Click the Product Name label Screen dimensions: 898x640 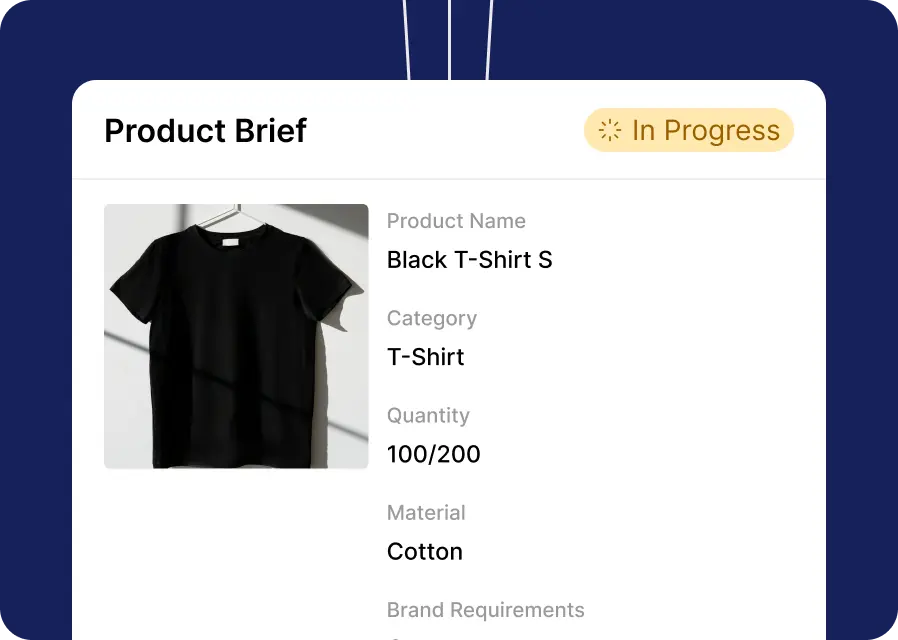click(456, 221)
